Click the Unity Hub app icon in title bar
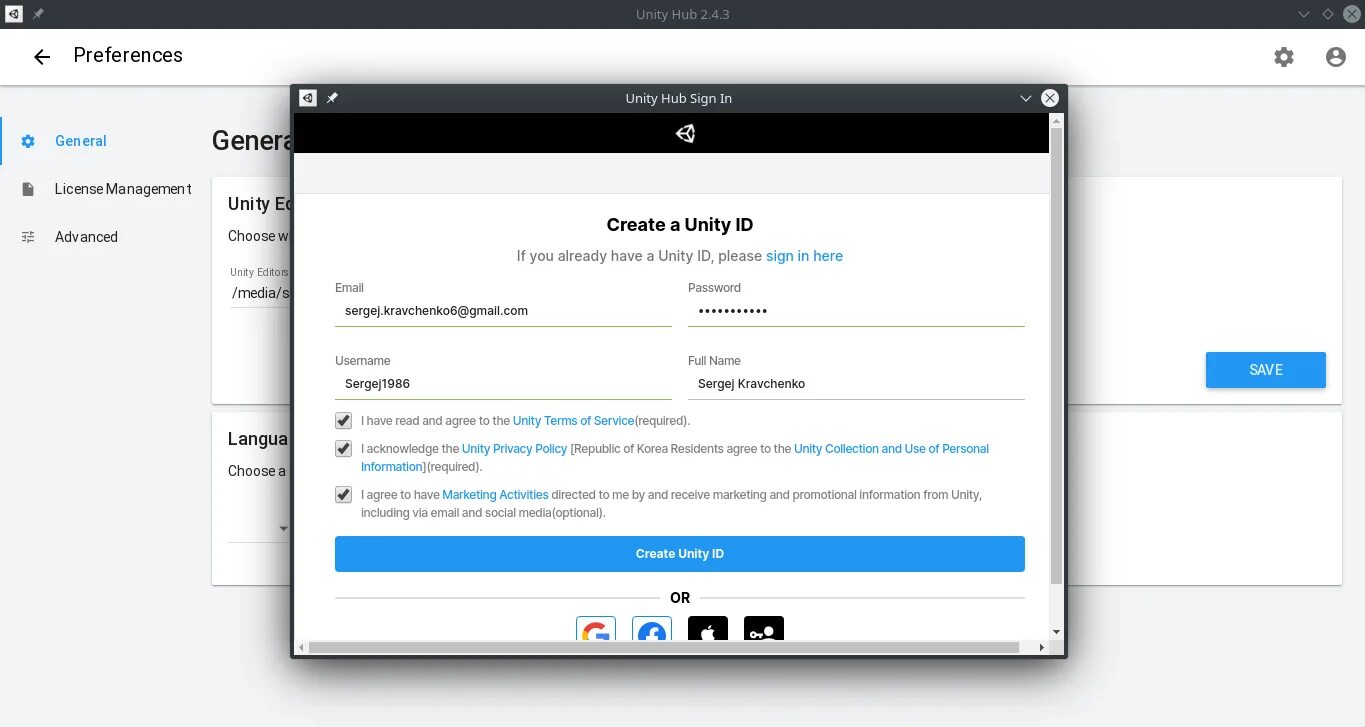The image size is (1365, 727). pos(14,14)
